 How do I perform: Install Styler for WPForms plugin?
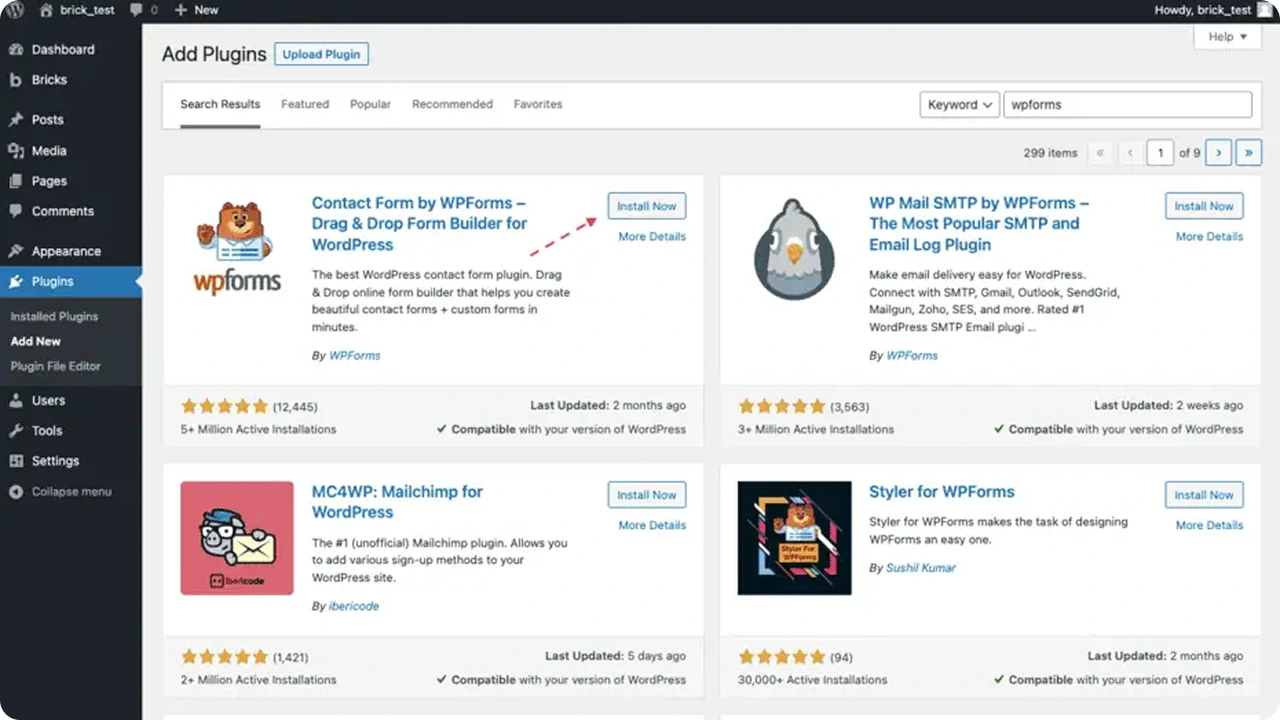(1204, 495)
